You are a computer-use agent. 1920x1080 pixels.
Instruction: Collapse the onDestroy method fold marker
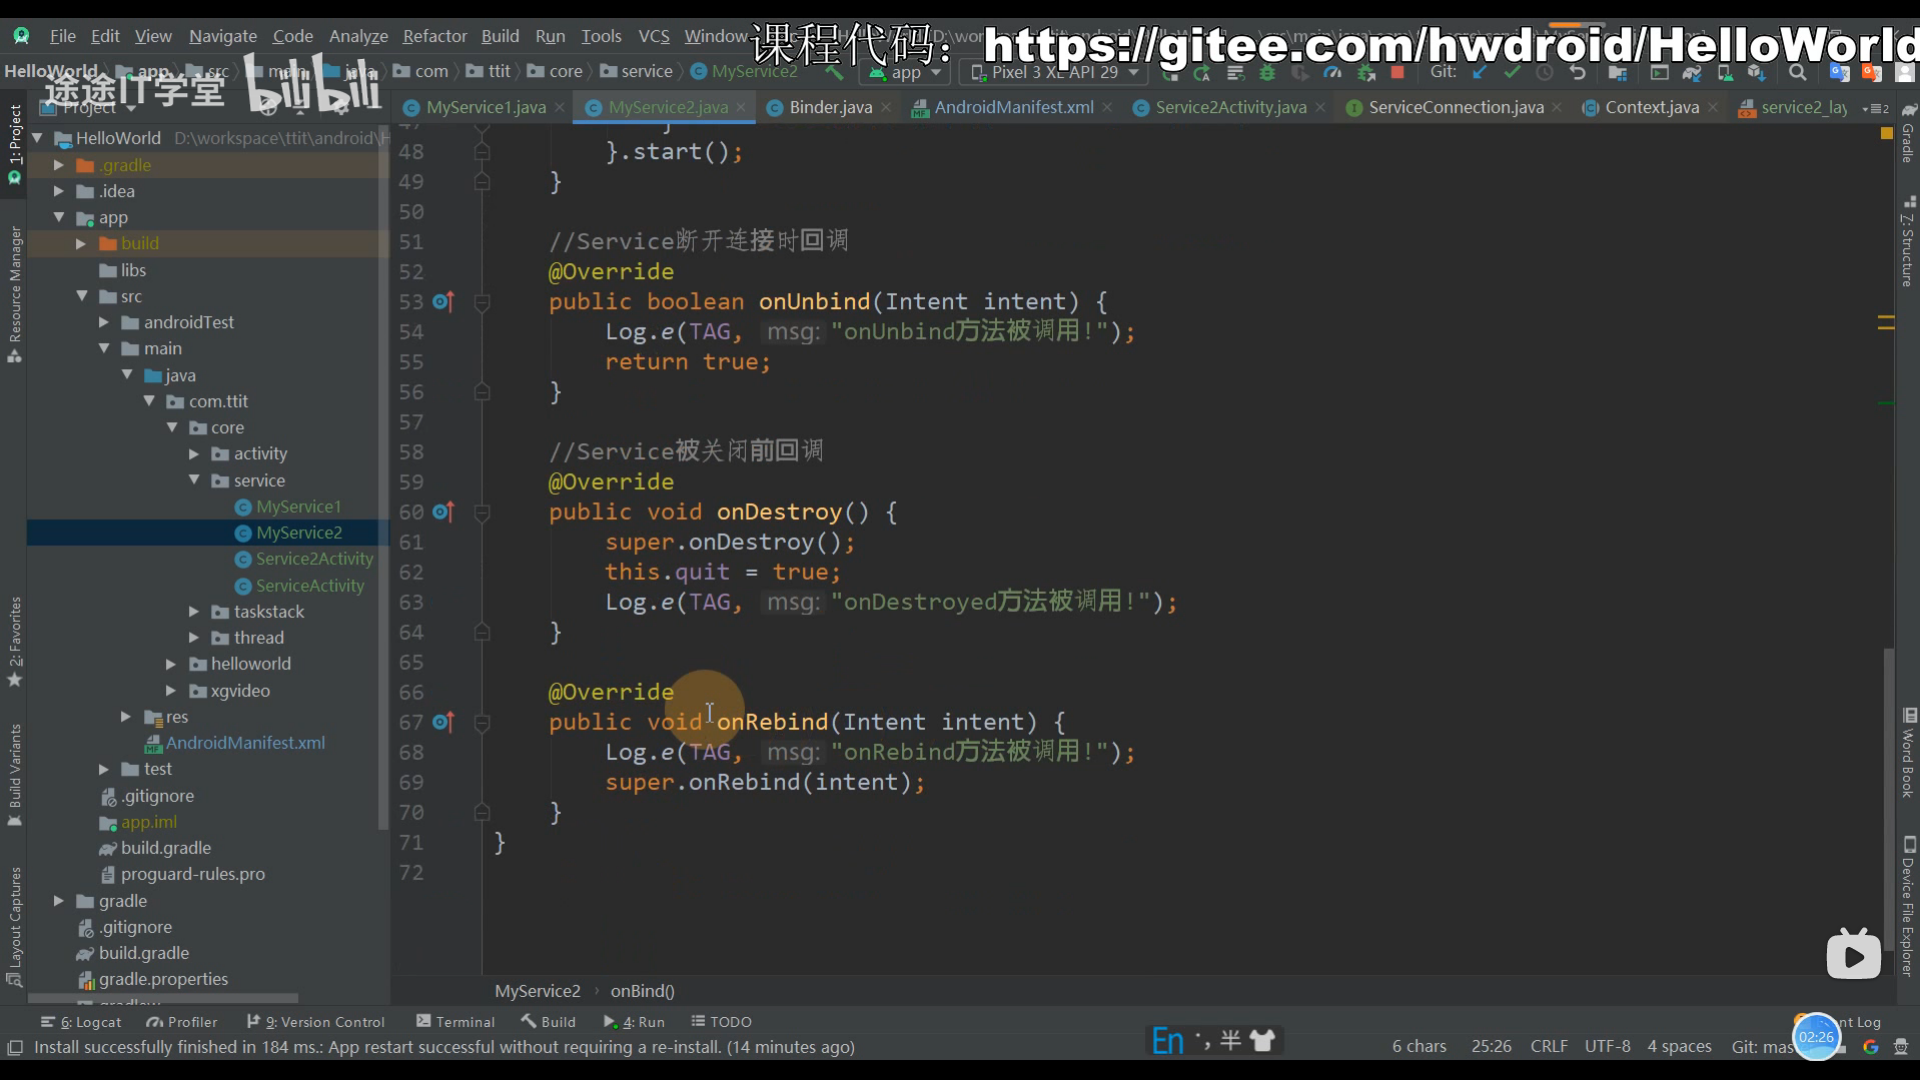pos(482,512)
